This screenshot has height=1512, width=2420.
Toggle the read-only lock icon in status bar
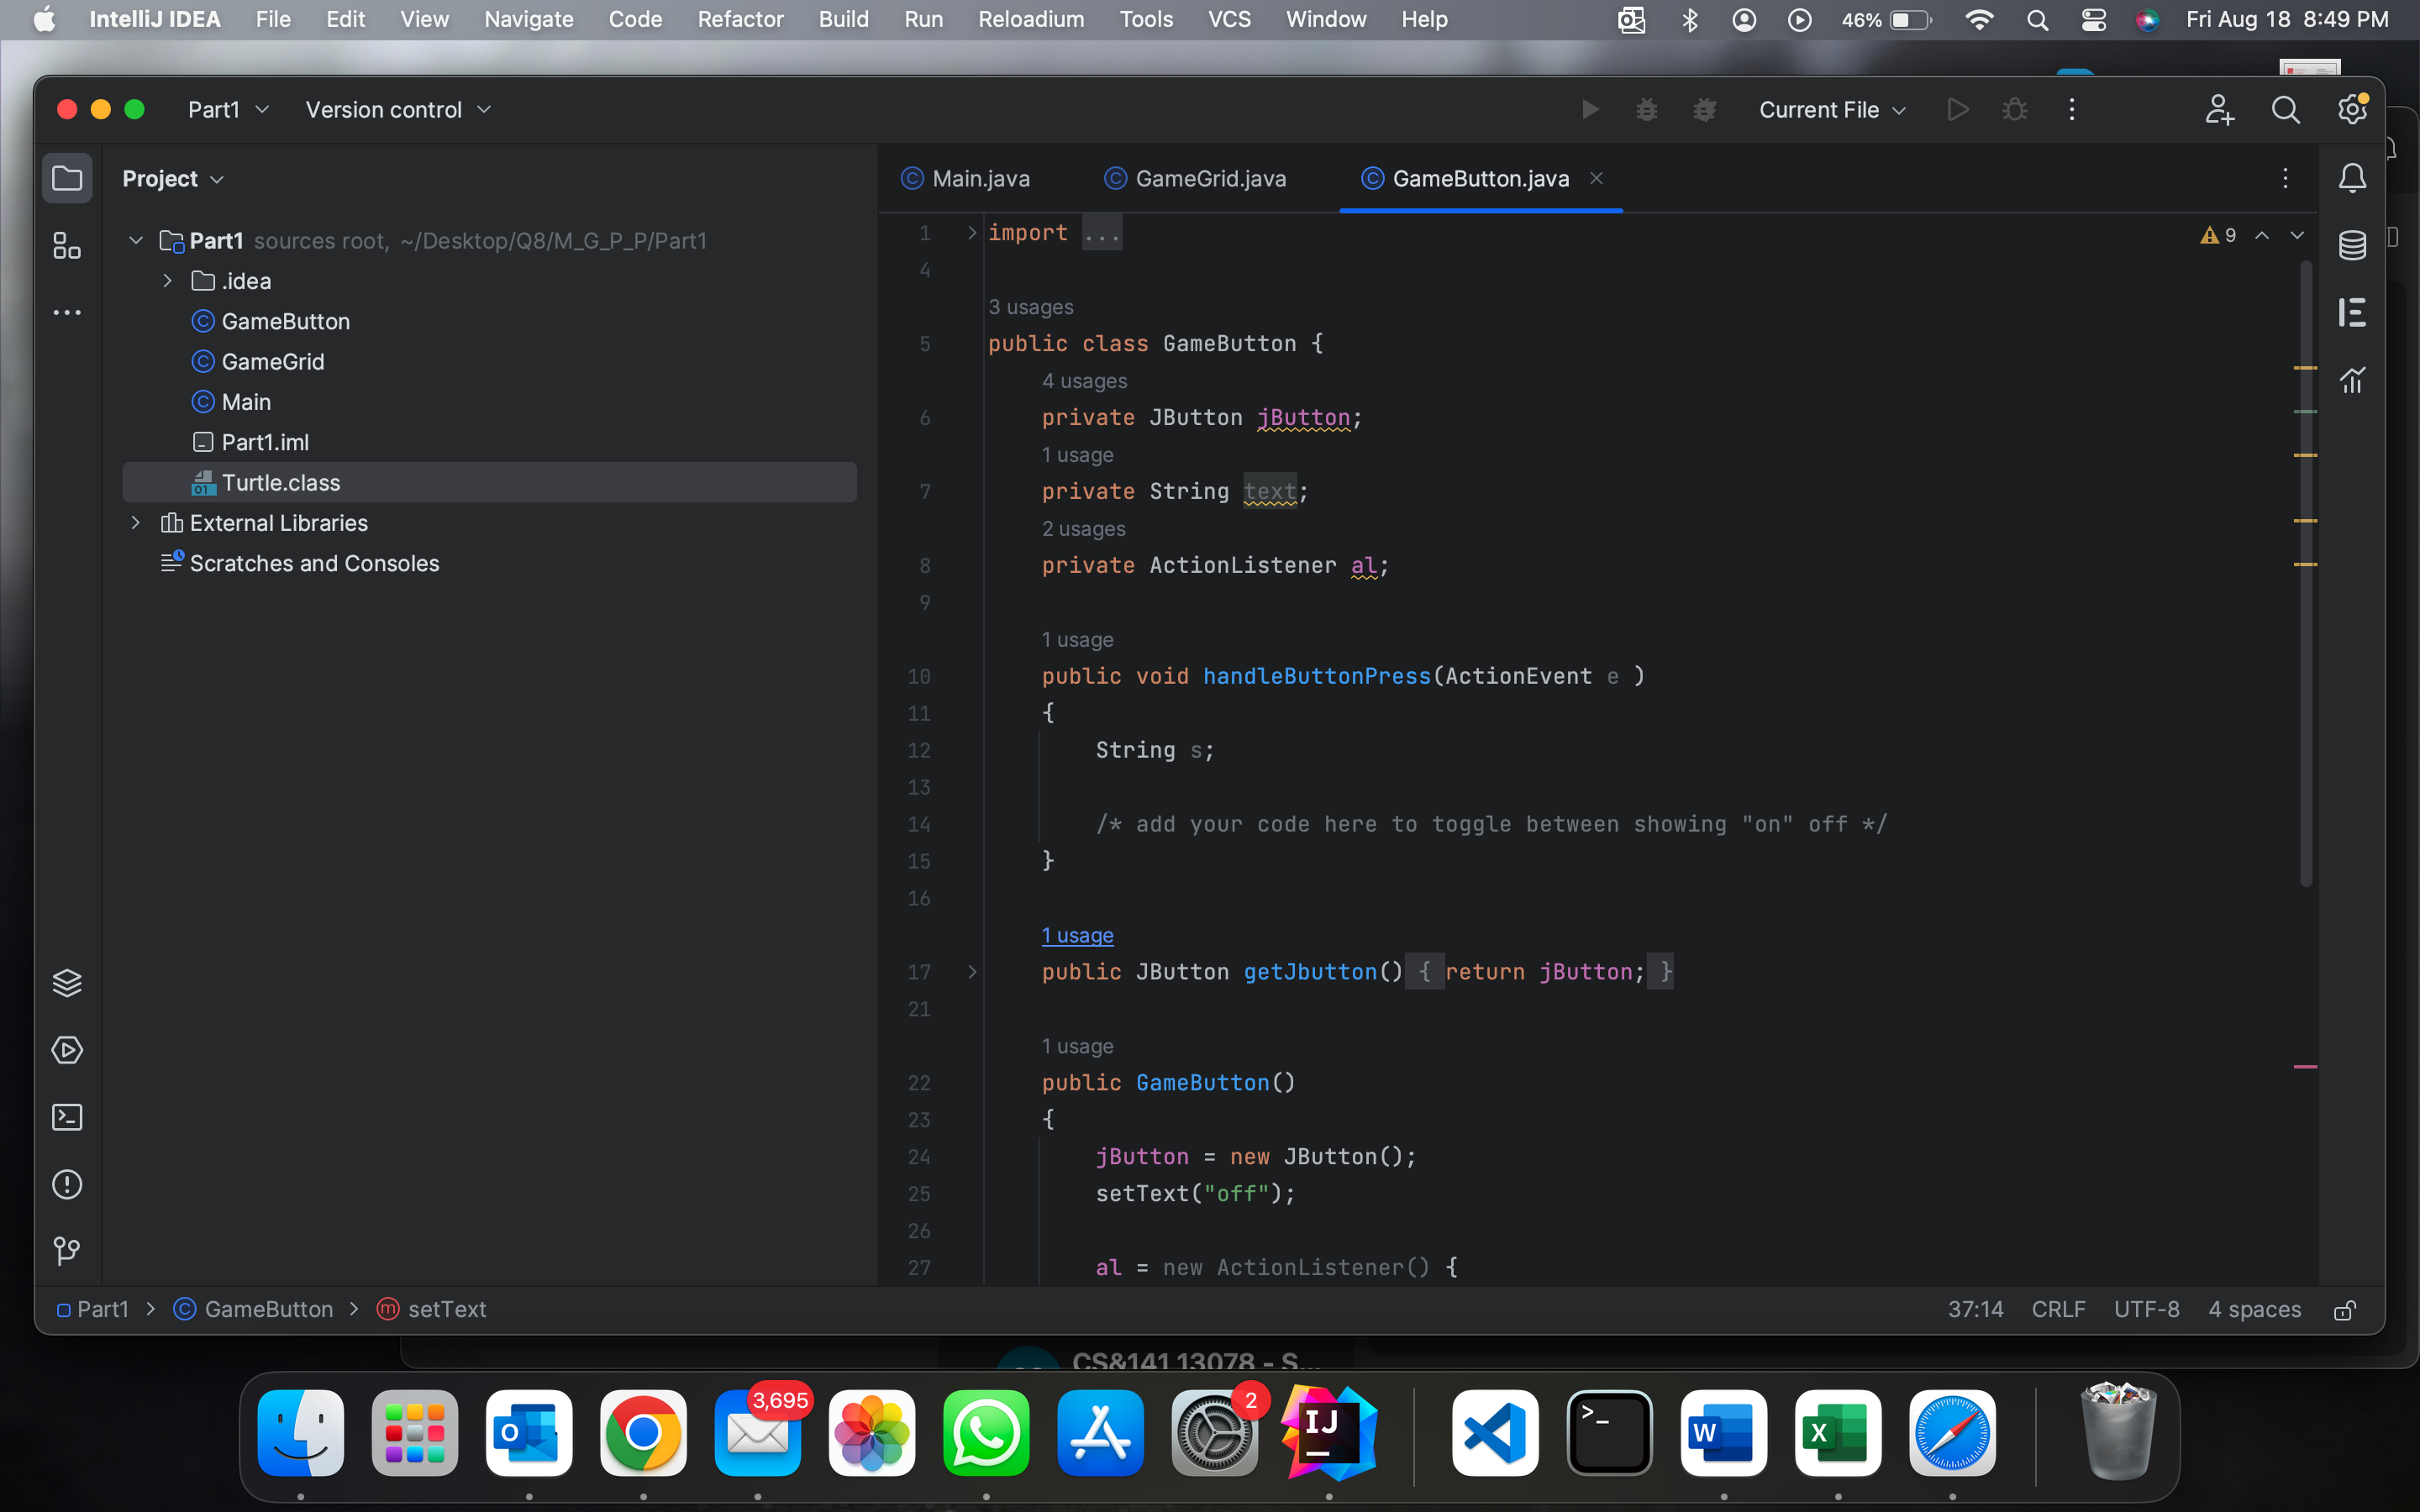pyautogui.click(x=2344, y=1310)
